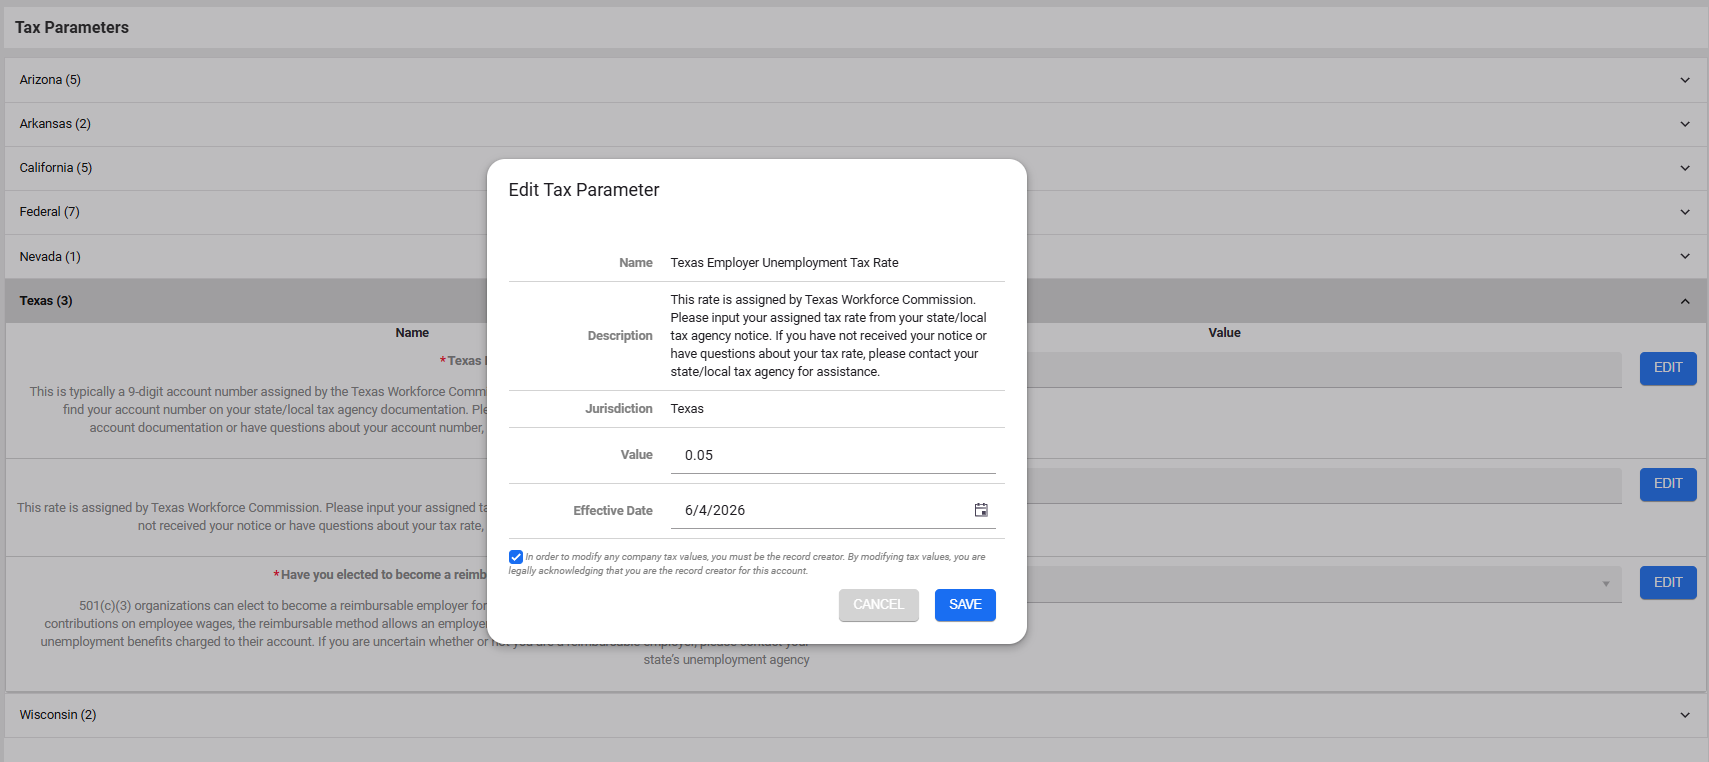Click the Texas collapse chevron arrow
Viewport: 1709px width, 762px height.
(x=1685, y=301)
